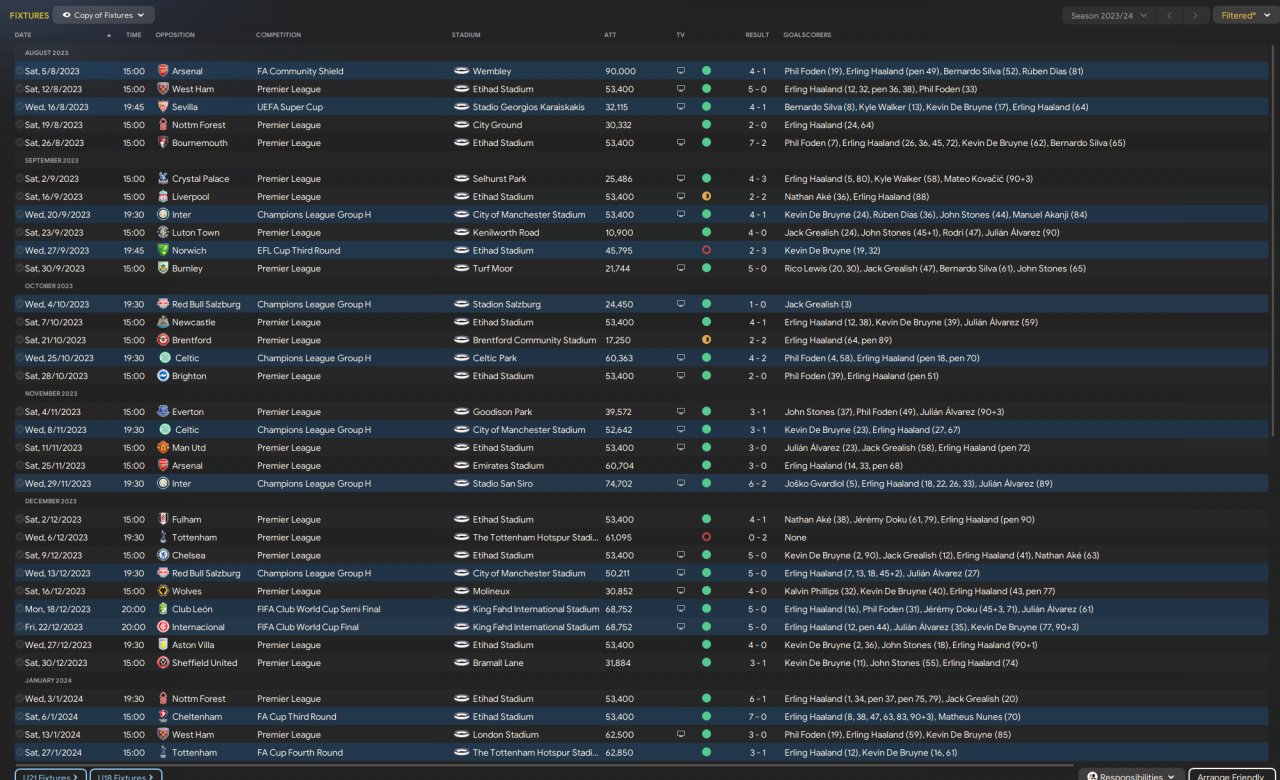This screenshot has height=780, width=1280.
Task: Sort by the Time column header
Action: pyautogui.click(x=133, y=35)
